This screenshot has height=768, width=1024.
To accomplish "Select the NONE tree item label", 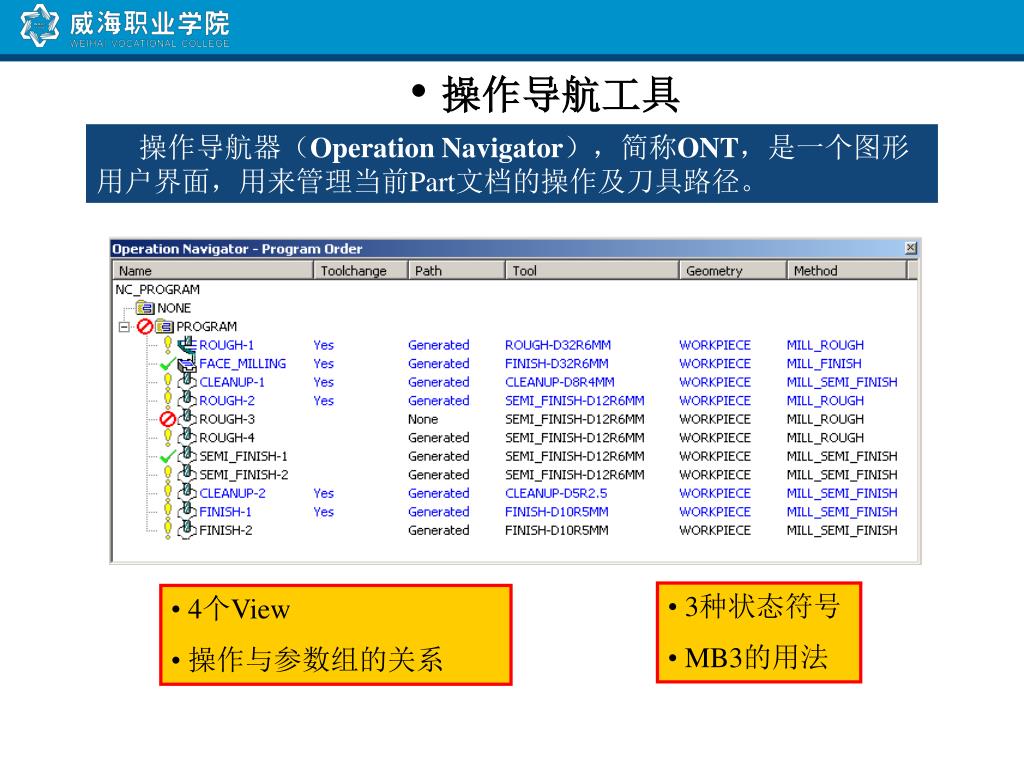I will 174,308.
